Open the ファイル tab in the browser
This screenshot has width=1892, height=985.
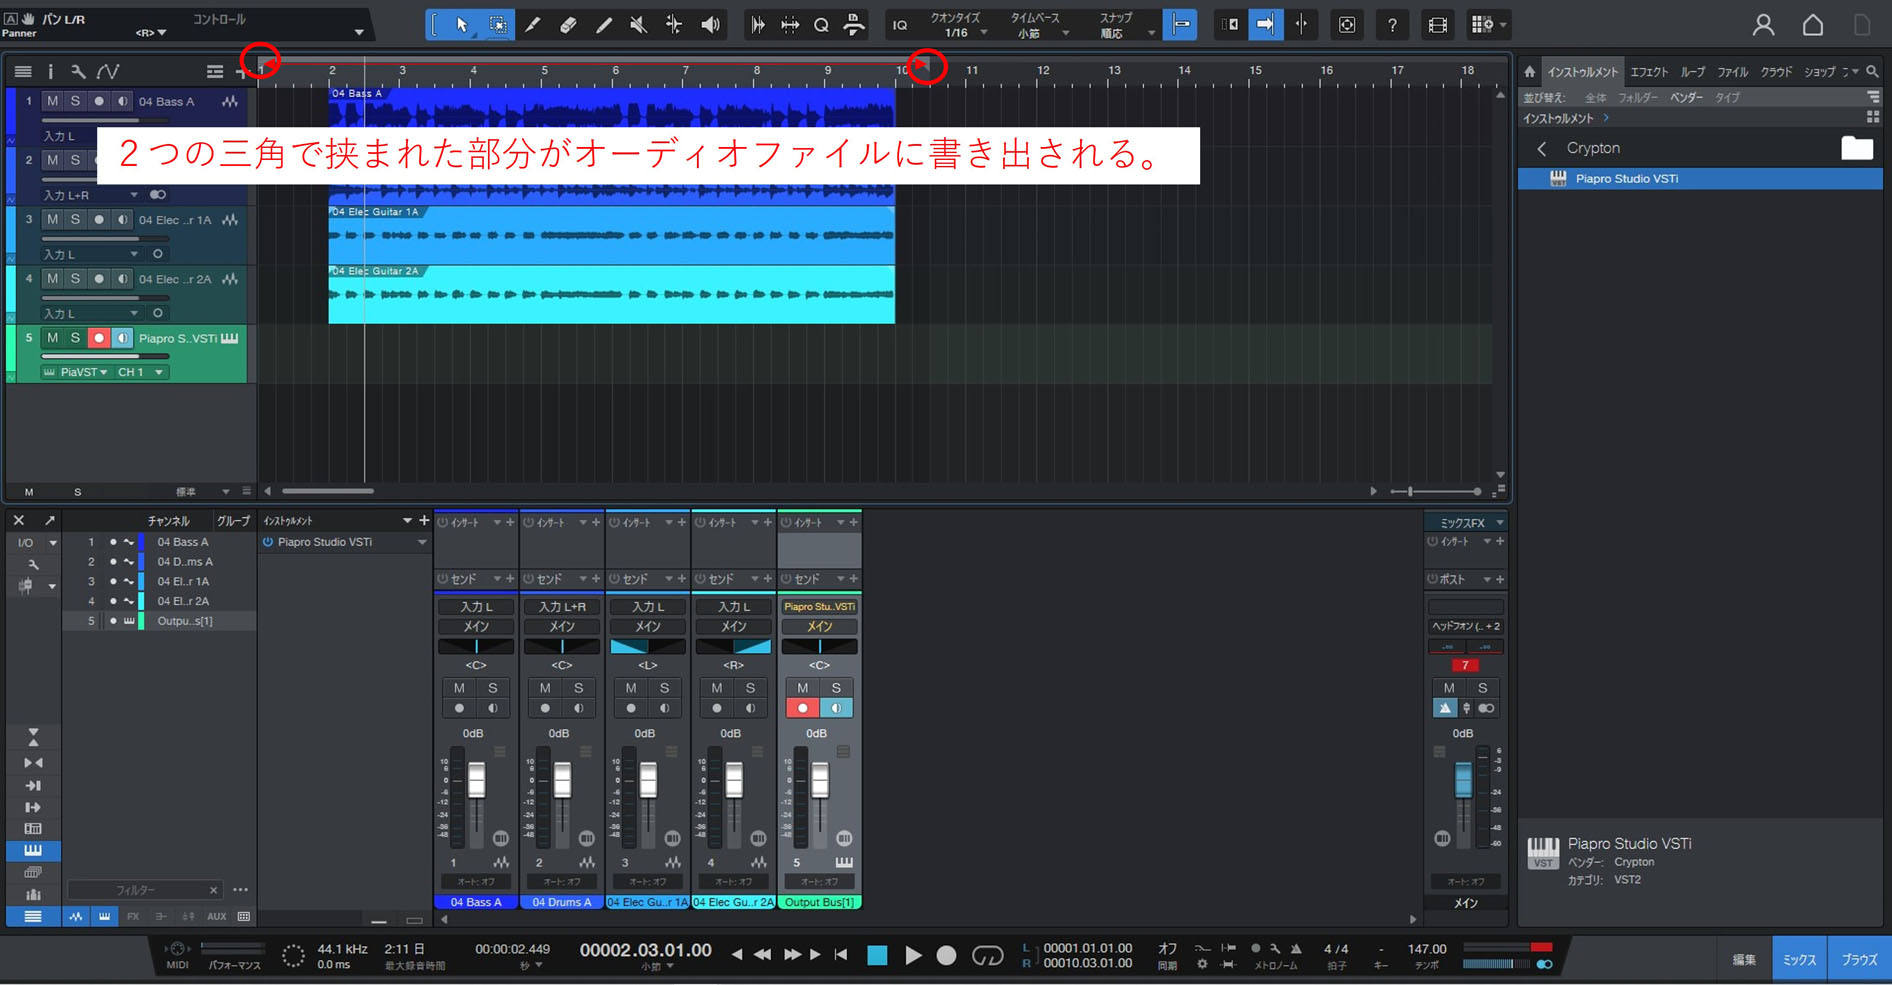[x=1732, y=72]
